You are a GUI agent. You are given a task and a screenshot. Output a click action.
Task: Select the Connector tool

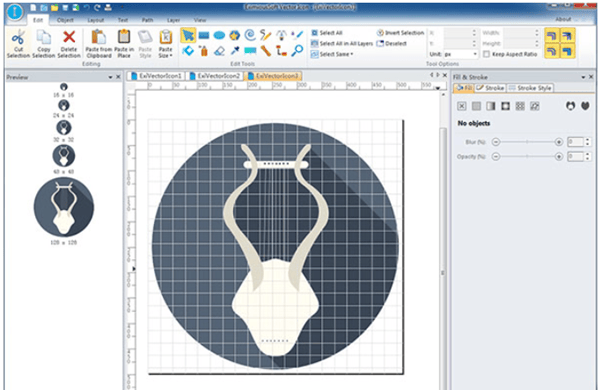pos(281,51)
